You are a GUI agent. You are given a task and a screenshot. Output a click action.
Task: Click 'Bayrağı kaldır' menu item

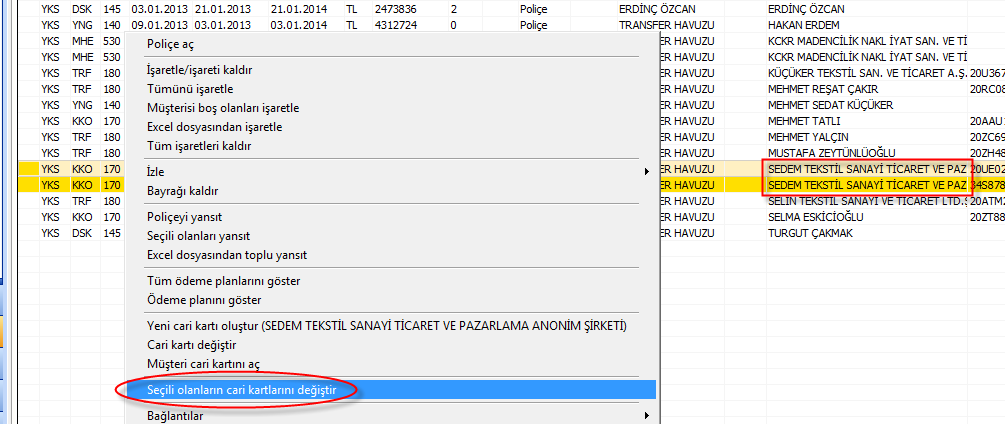coord(182,191)
